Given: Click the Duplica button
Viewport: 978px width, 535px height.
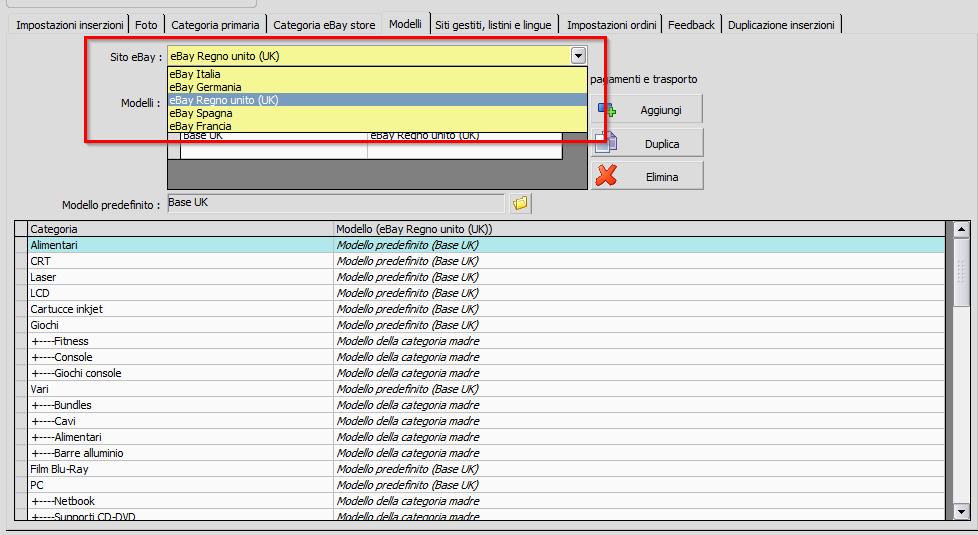Looking at the screenshot, I should pos(647,143).
